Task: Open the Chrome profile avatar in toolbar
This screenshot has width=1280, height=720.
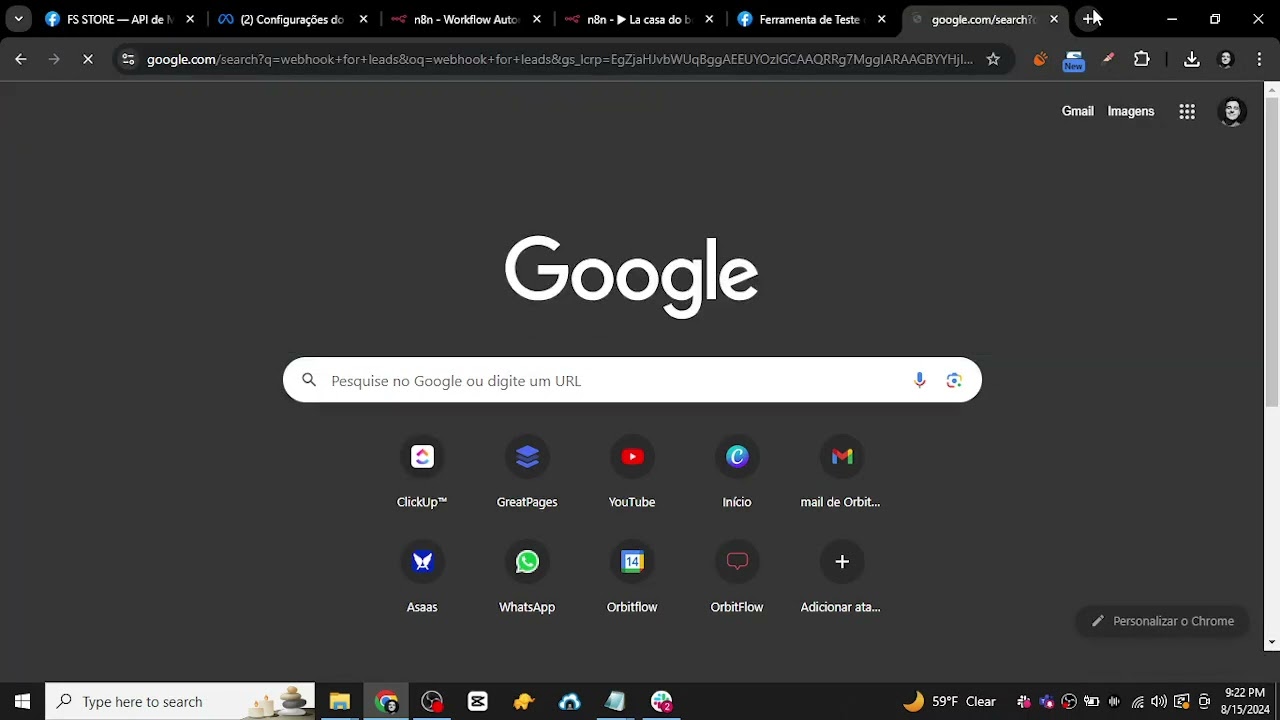Action: click(1226, 60)
